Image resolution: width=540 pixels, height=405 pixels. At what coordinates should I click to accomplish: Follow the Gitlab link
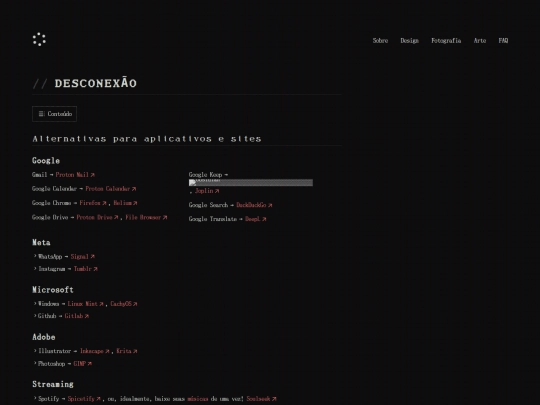click(x=76, y=316)
